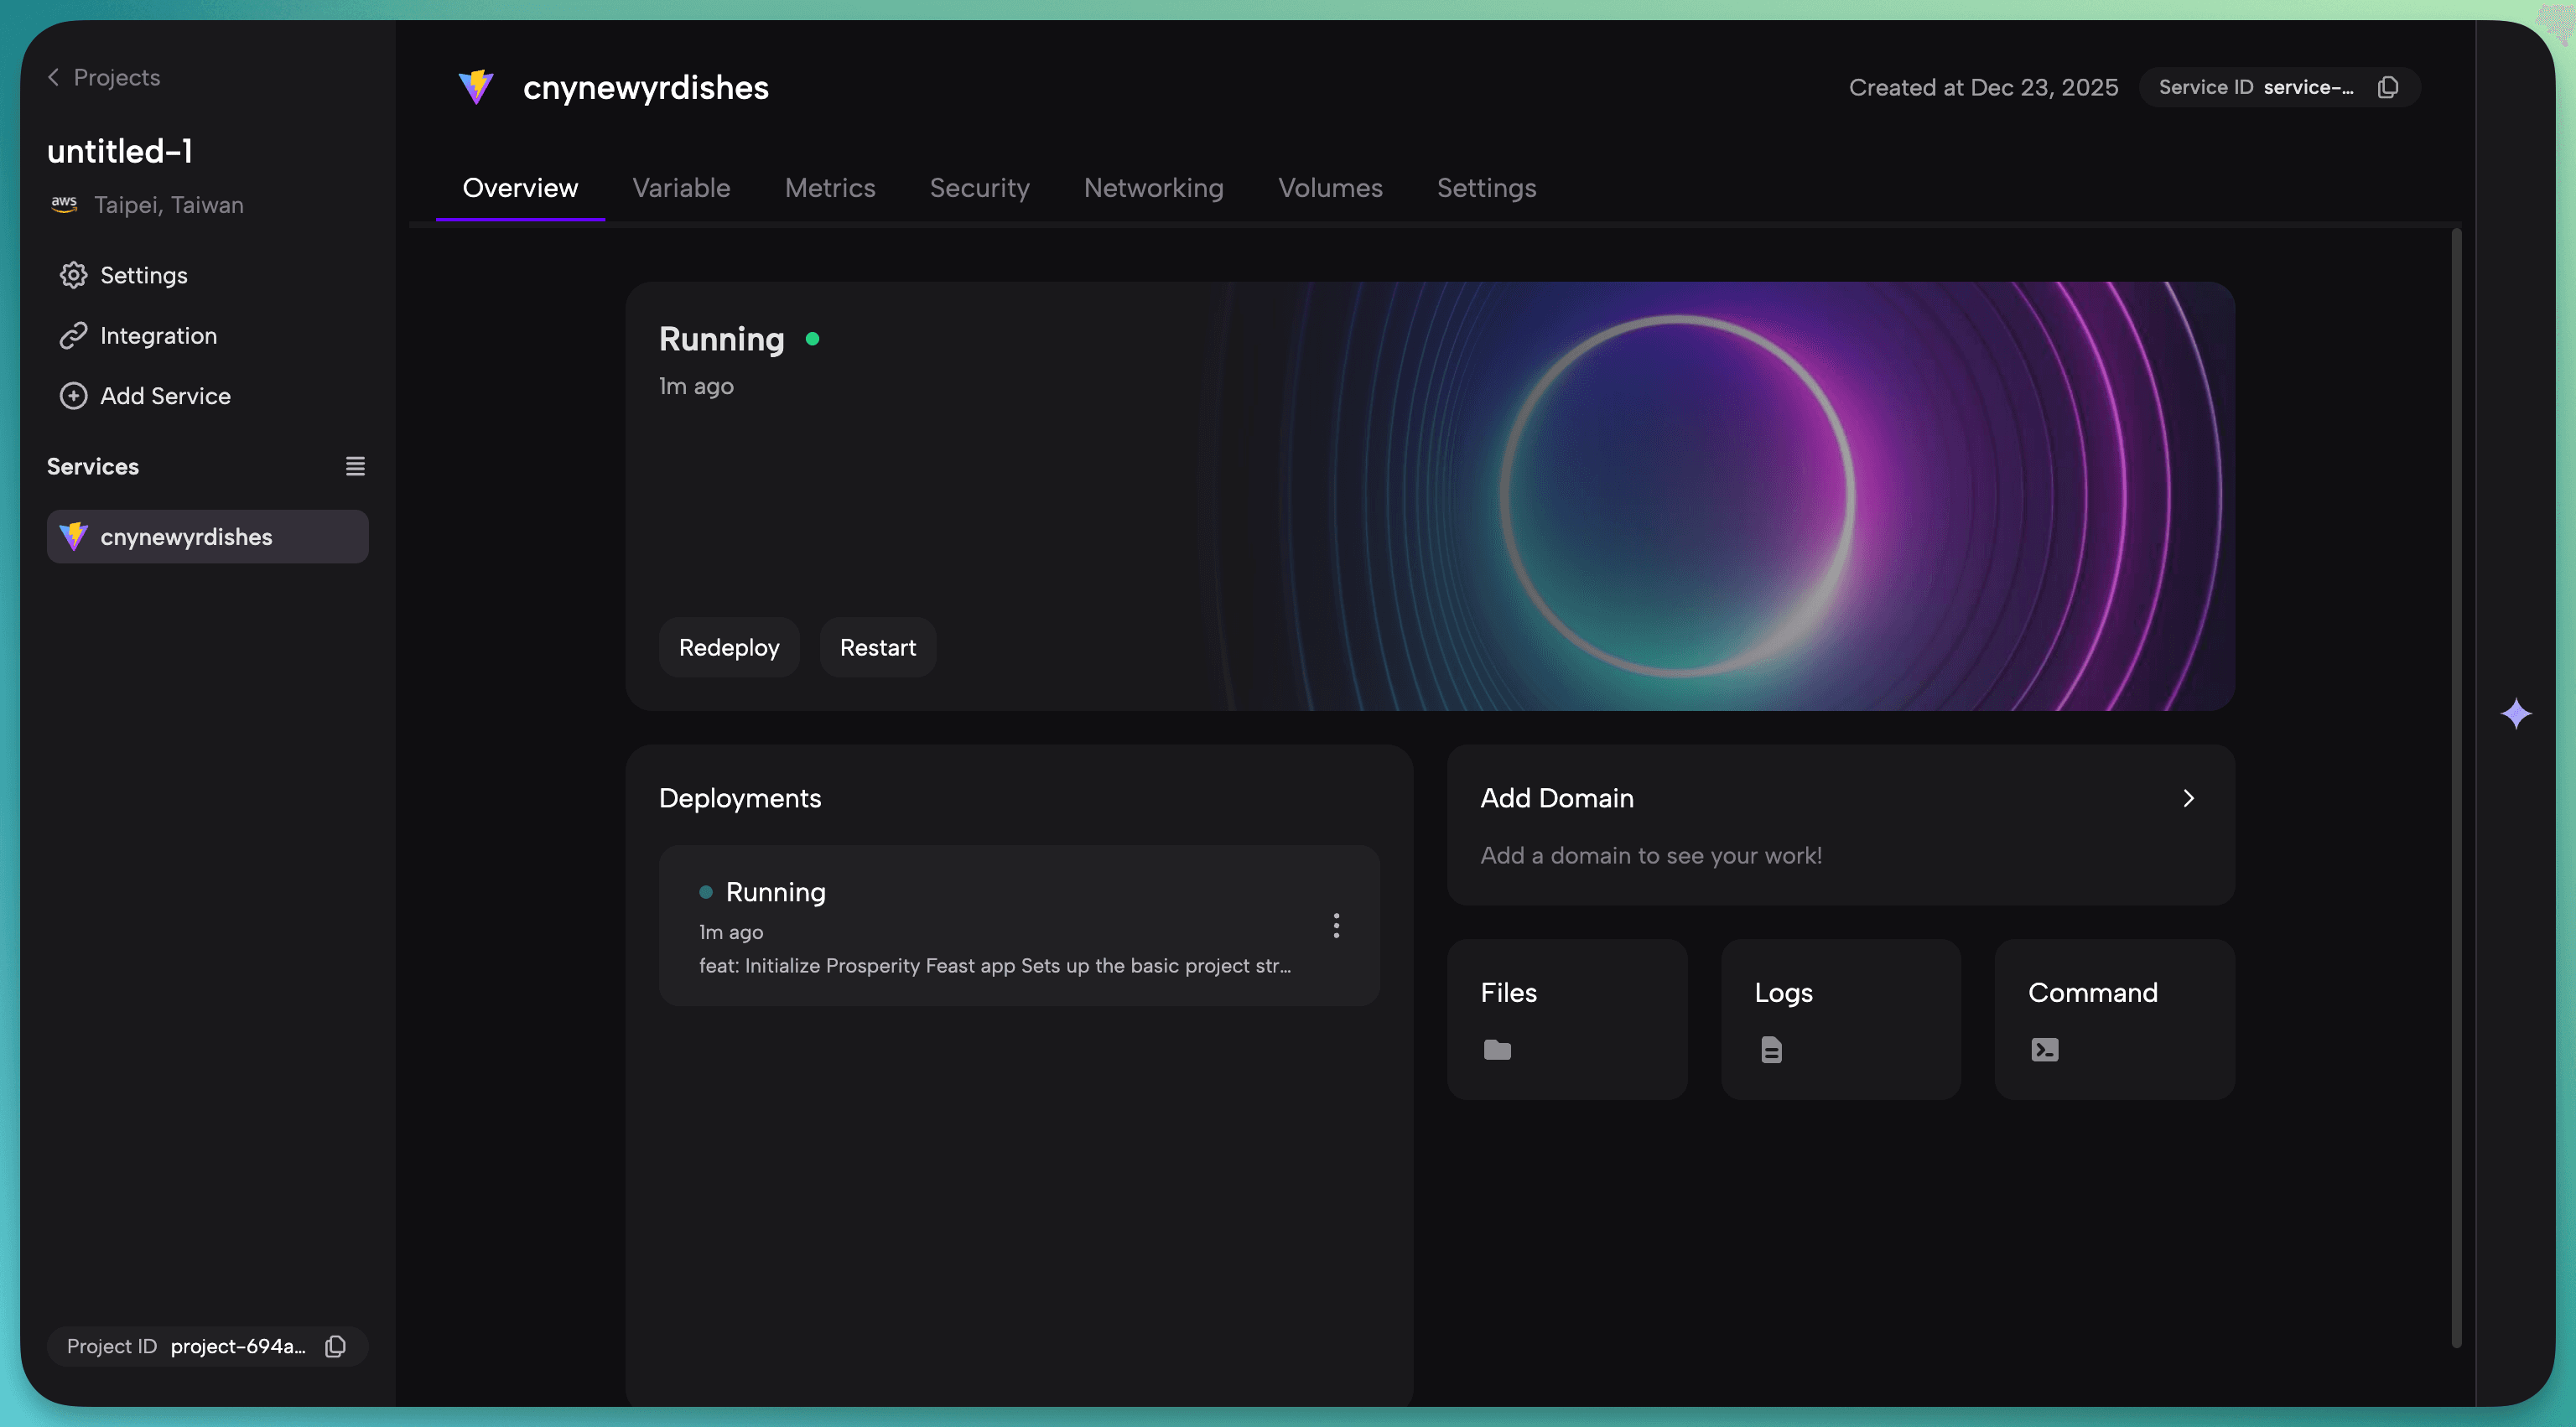The image size is (2576, 1427).
Task: Copy the Project ID with the copy icon
Action: [x=336, y=1346]
